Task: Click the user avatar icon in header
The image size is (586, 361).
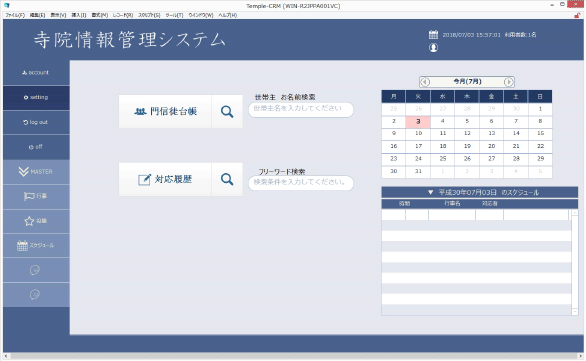Action: pyautogui.click(x=433, y=47)
